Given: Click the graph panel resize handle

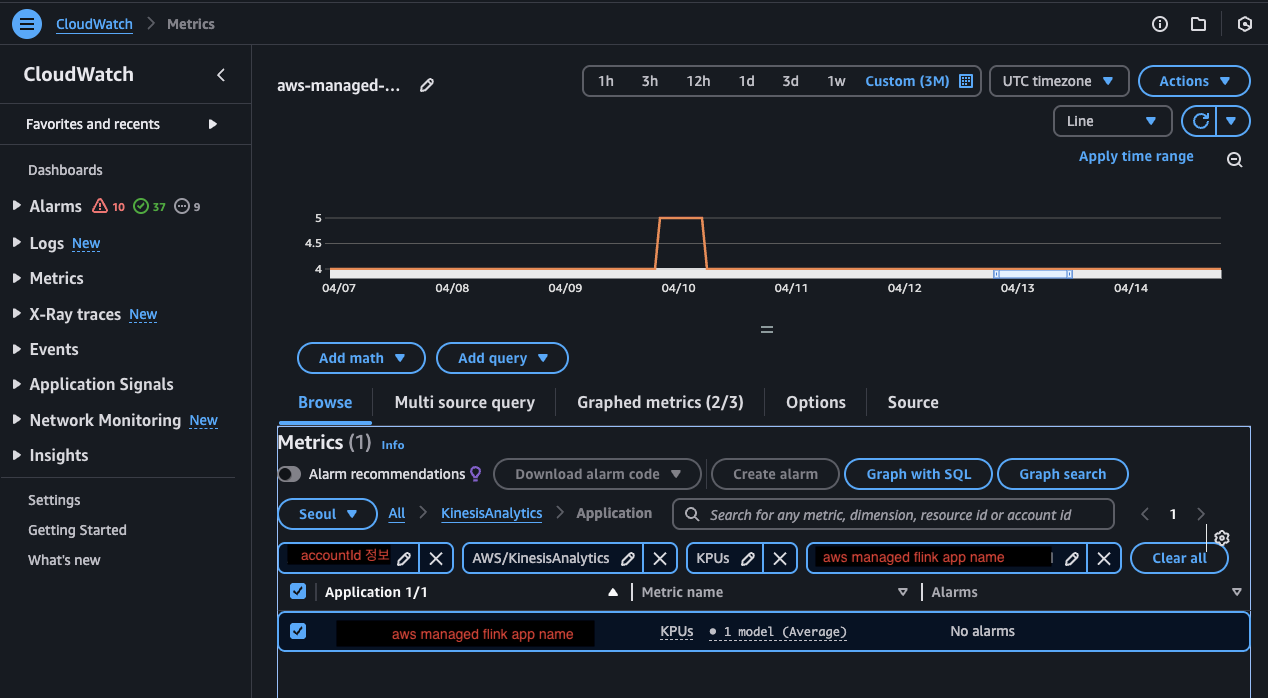Looking at the screenshot, I should pyautogui.click(x=767, y=329).
